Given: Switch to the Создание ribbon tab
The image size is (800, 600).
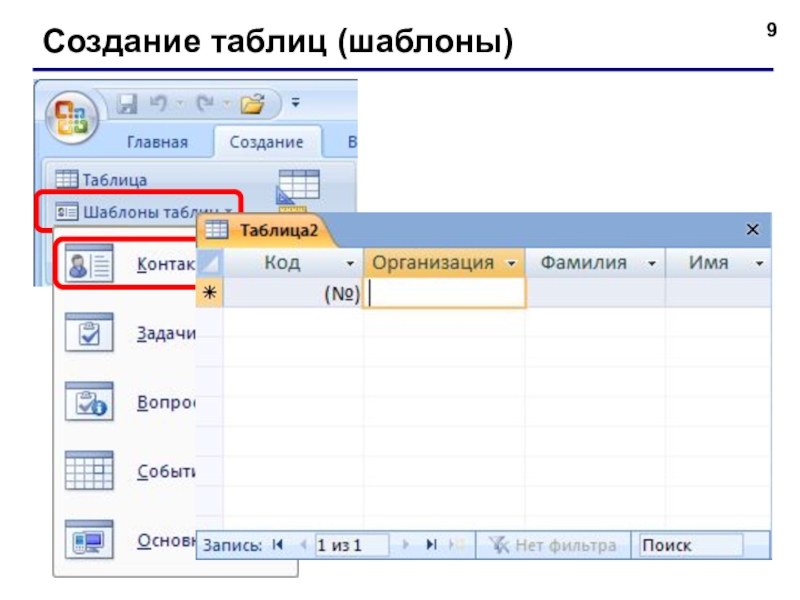Looking at the screenshot, I should pos(266,142).
